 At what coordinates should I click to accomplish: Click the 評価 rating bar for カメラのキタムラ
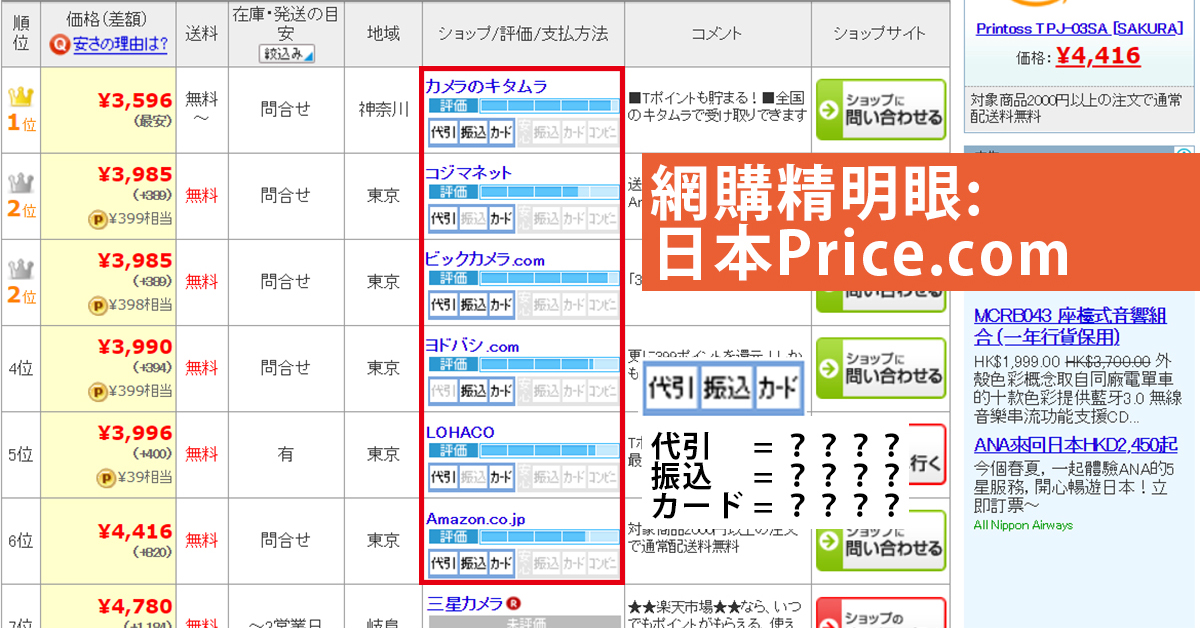click(524, 106)
